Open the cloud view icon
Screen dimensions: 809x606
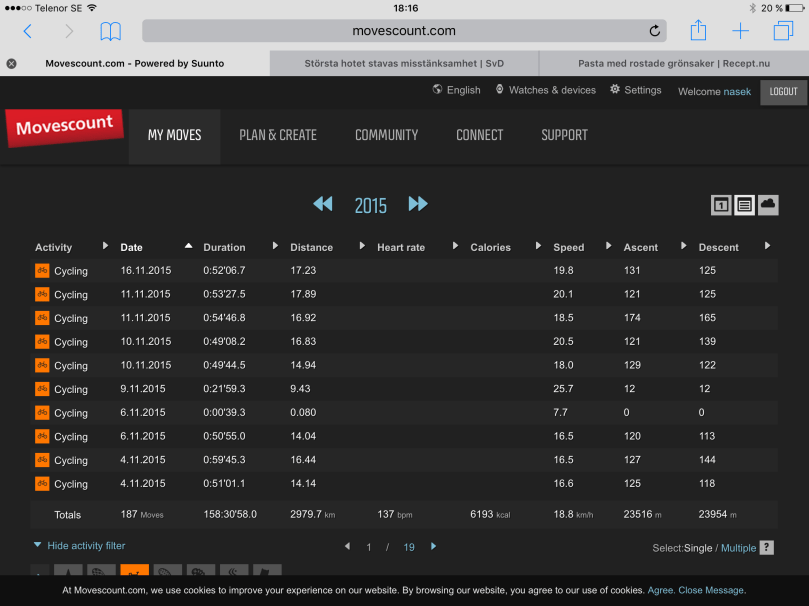tap(768, 204)
